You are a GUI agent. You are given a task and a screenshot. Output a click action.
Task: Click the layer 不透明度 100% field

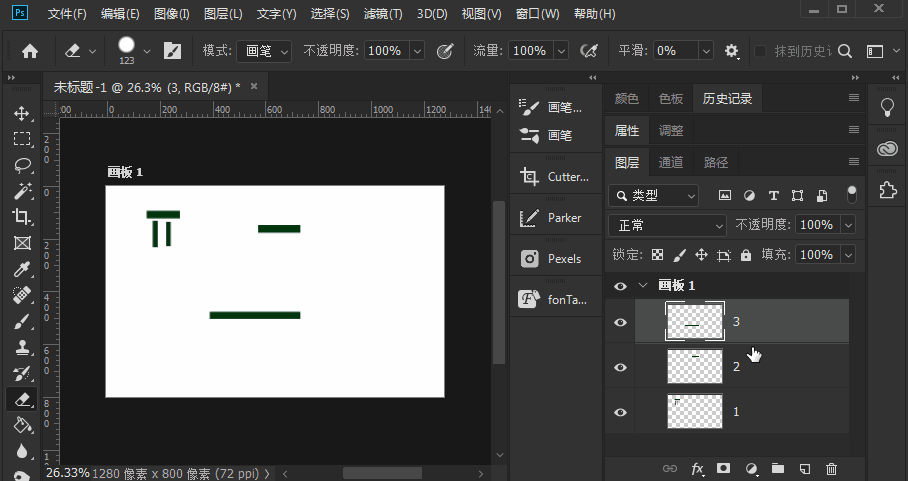pos(817,225)
